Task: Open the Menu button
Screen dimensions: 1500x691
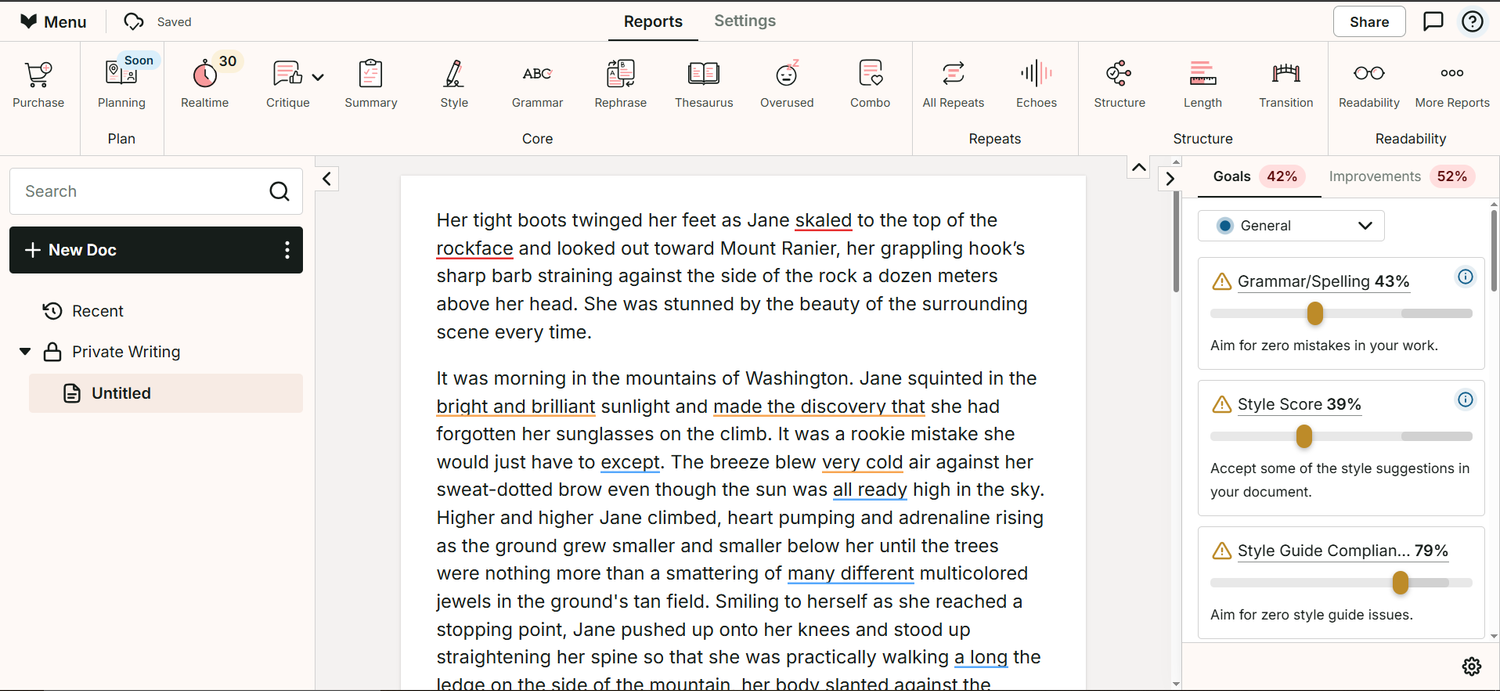Action: (54, 21)
